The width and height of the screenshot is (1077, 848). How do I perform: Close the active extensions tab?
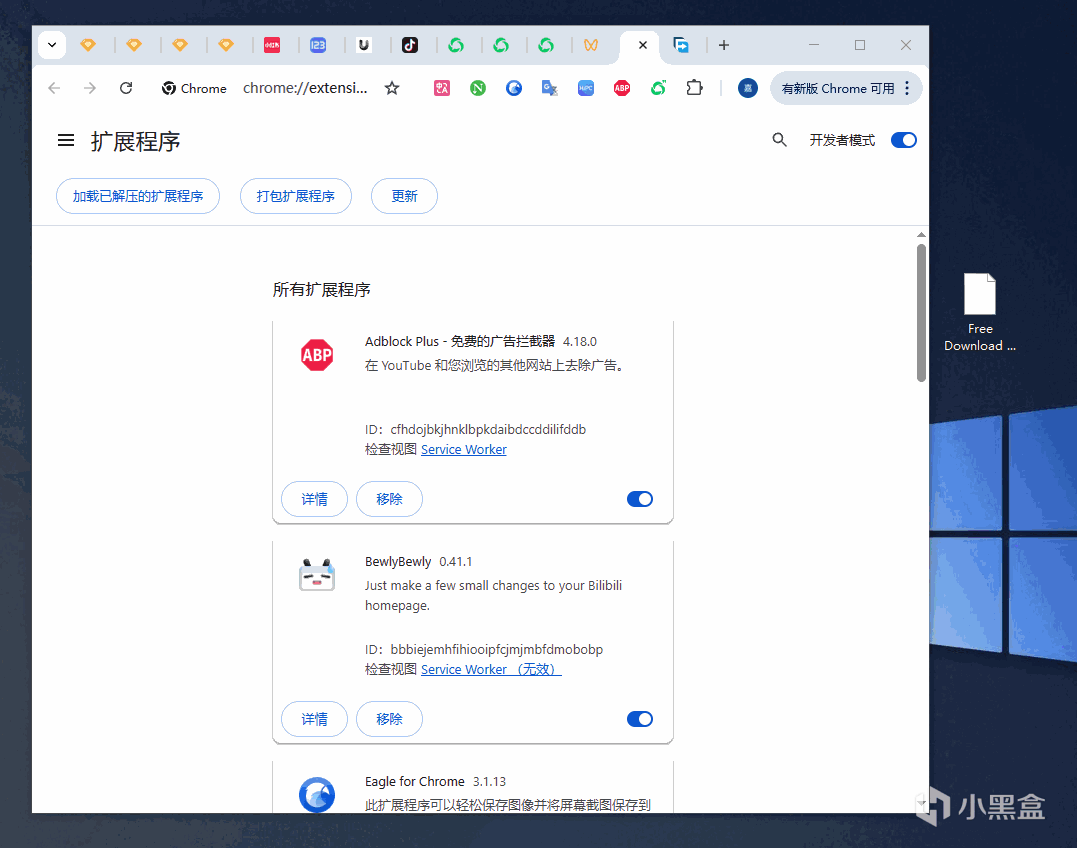pos(643,45)
